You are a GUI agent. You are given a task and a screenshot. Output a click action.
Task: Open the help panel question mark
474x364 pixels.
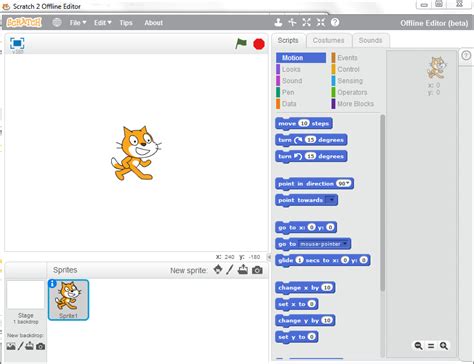pyautogui.click(x=466, y=55)
